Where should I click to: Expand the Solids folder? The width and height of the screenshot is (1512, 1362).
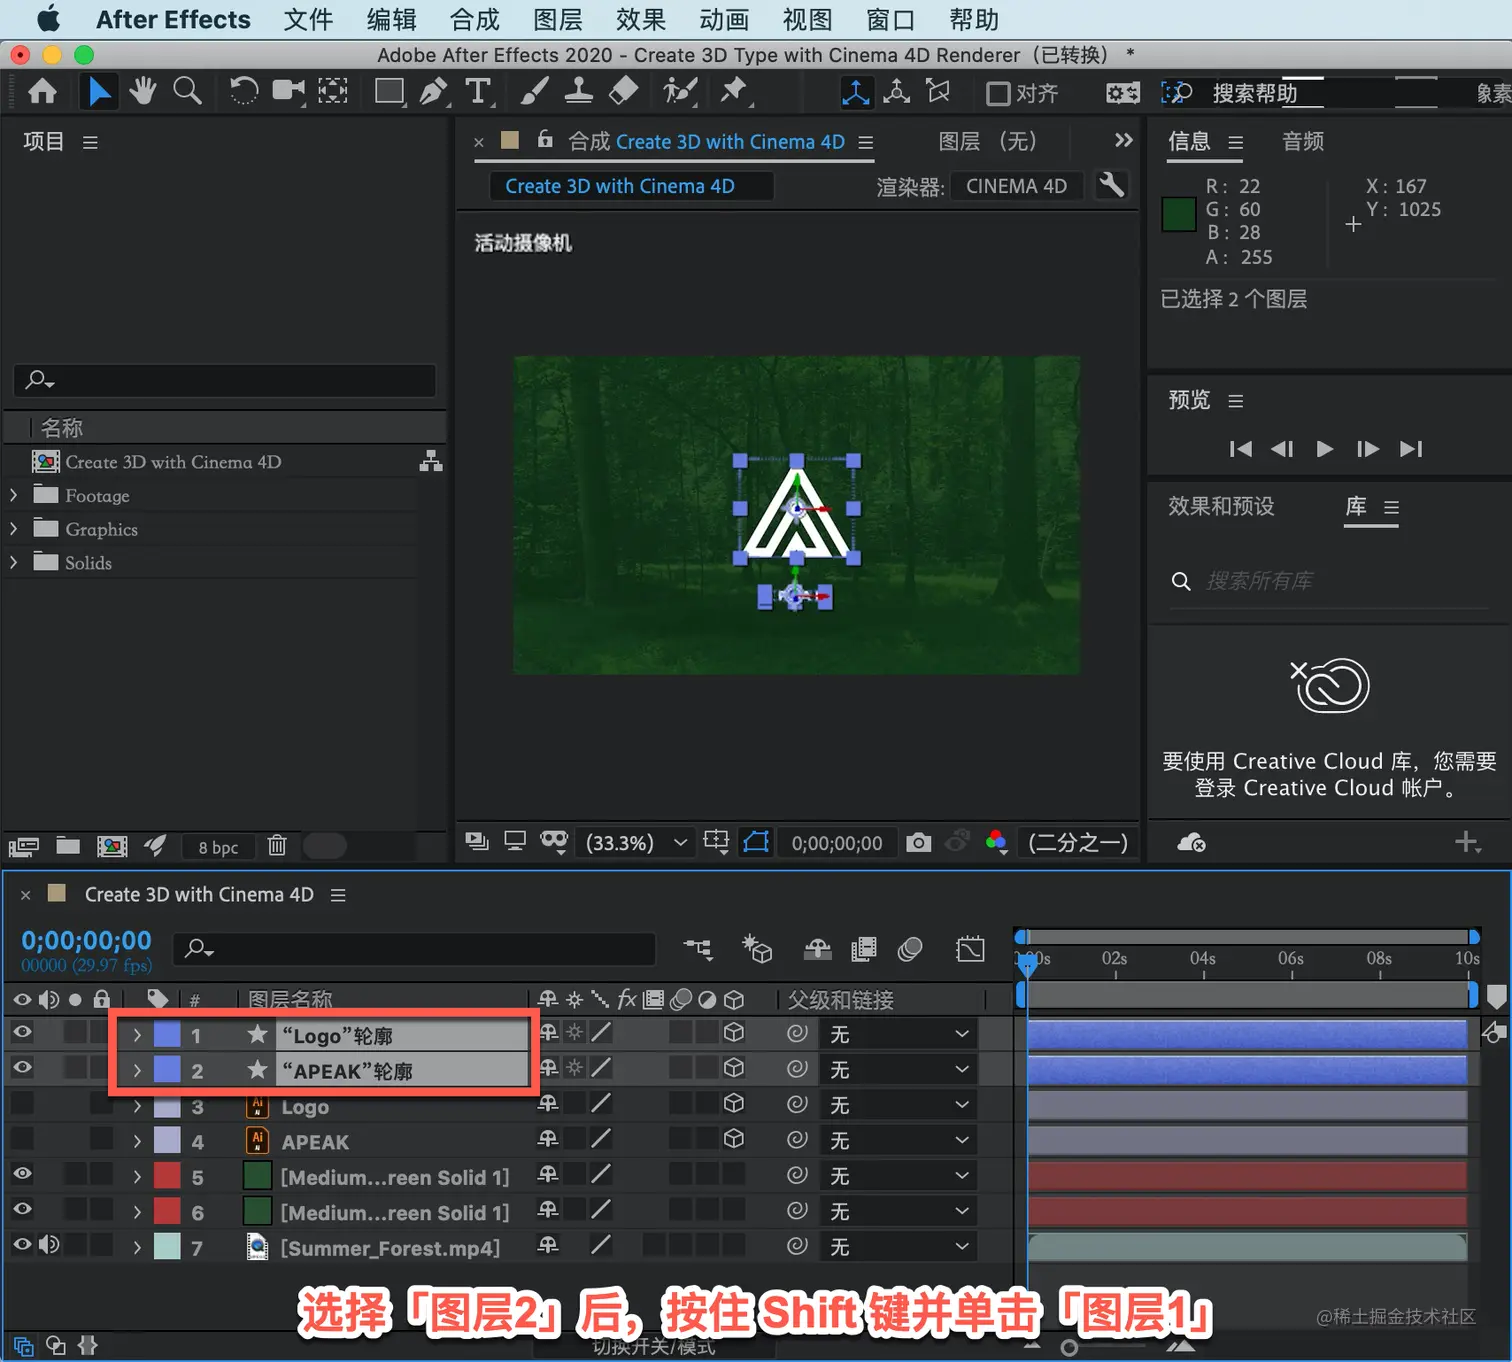point(14,562)
